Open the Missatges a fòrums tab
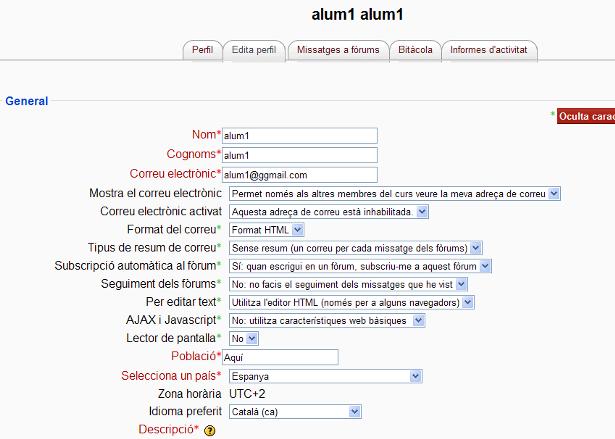 [338, 50]
